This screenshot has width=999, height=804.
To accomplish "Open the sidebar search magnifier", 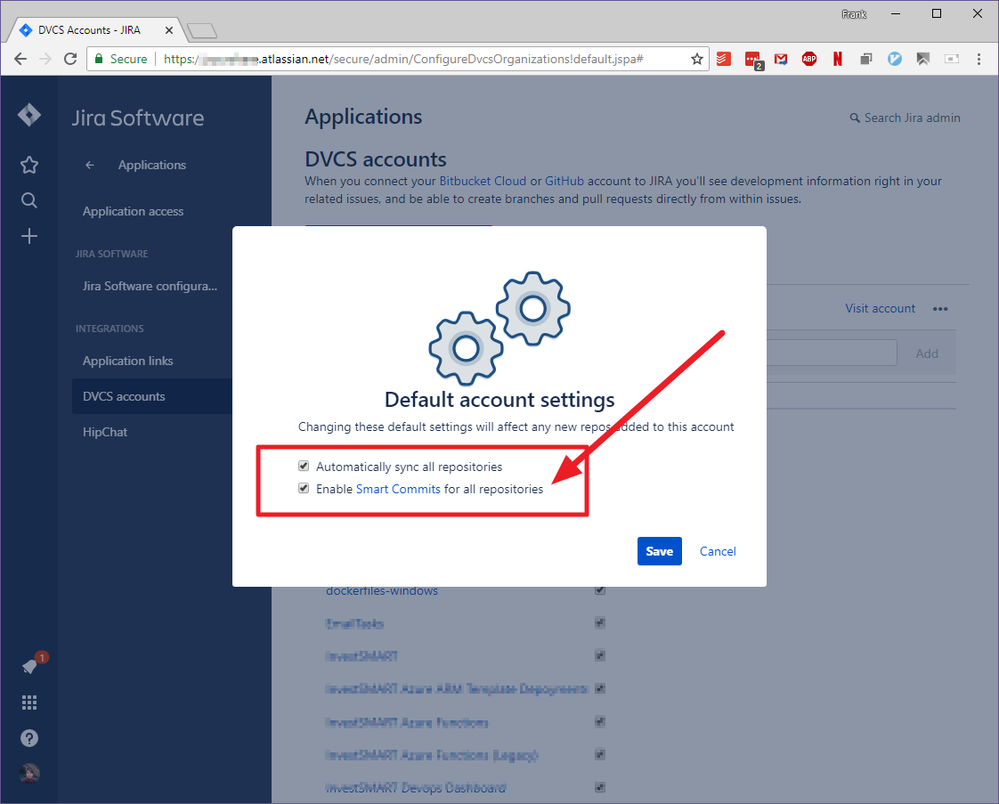I will click(x=29, y=201).
